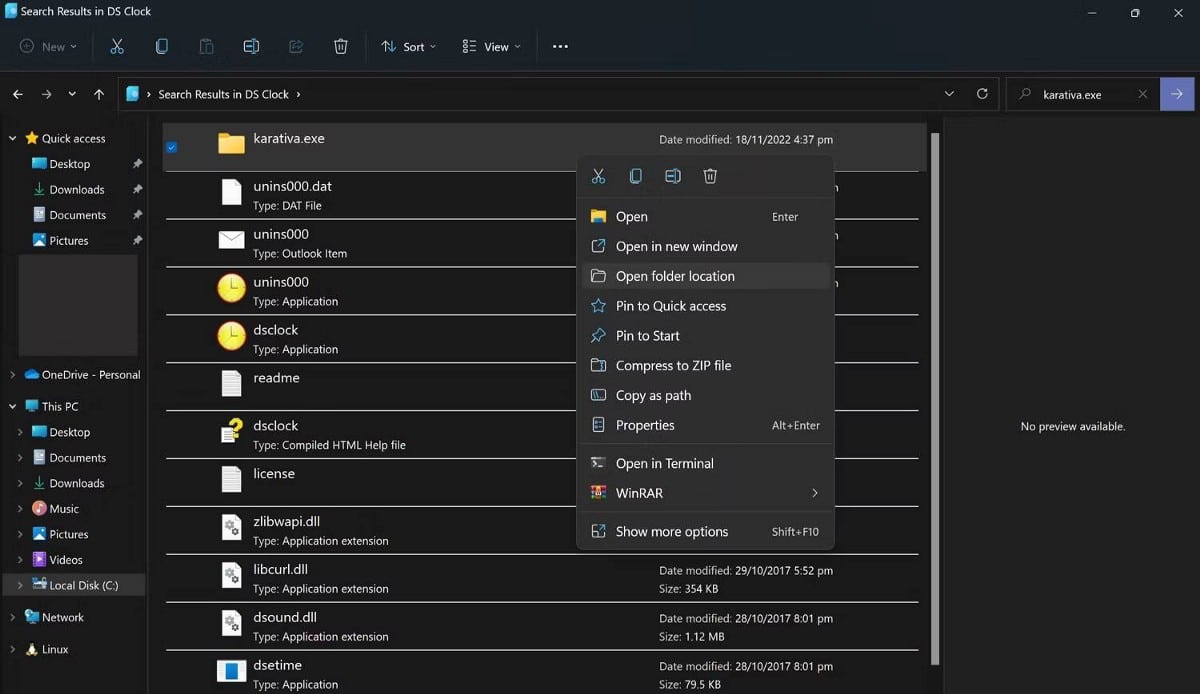Click Show more options entry
This screenshot has width=1200, height=694.
671,532
